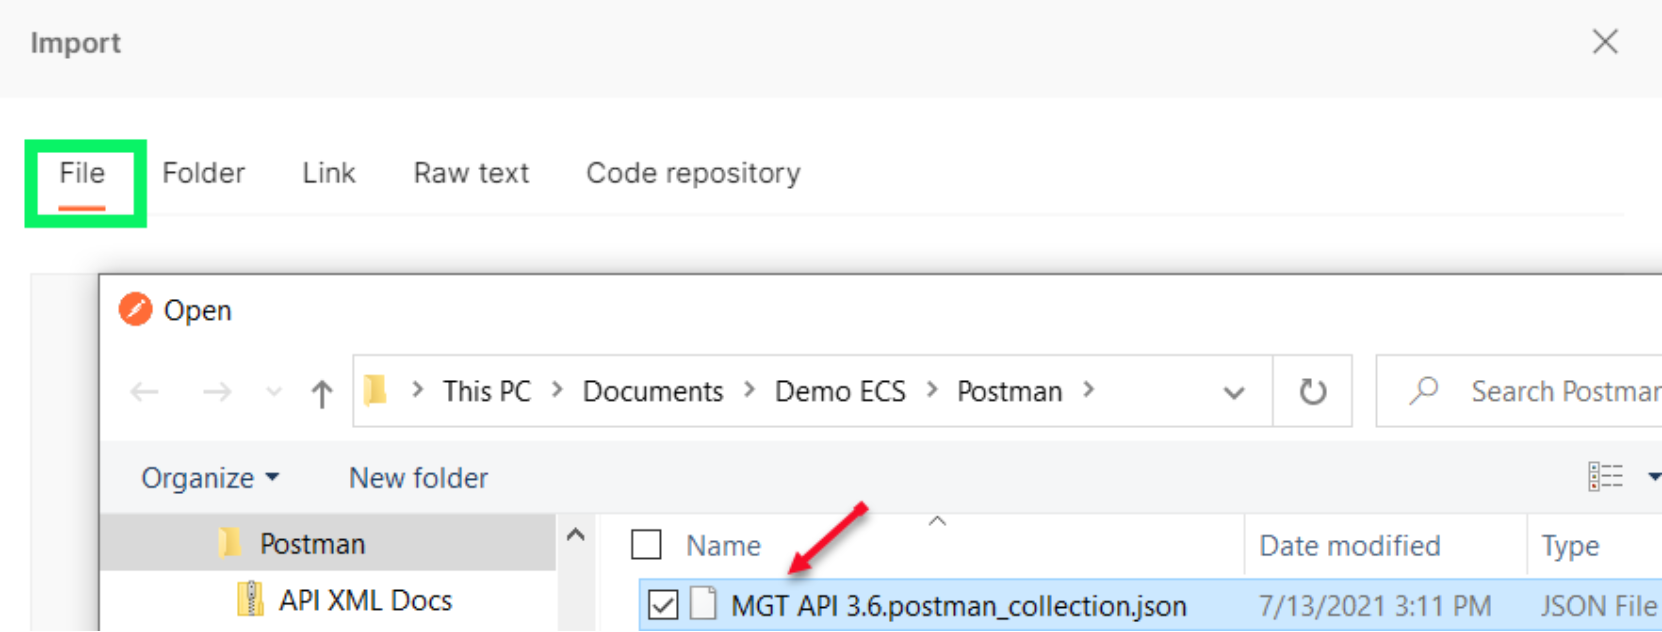Select Demo ECS in the address path
1662x632 pixels.
pyautogui.click(x=840, y=391)
